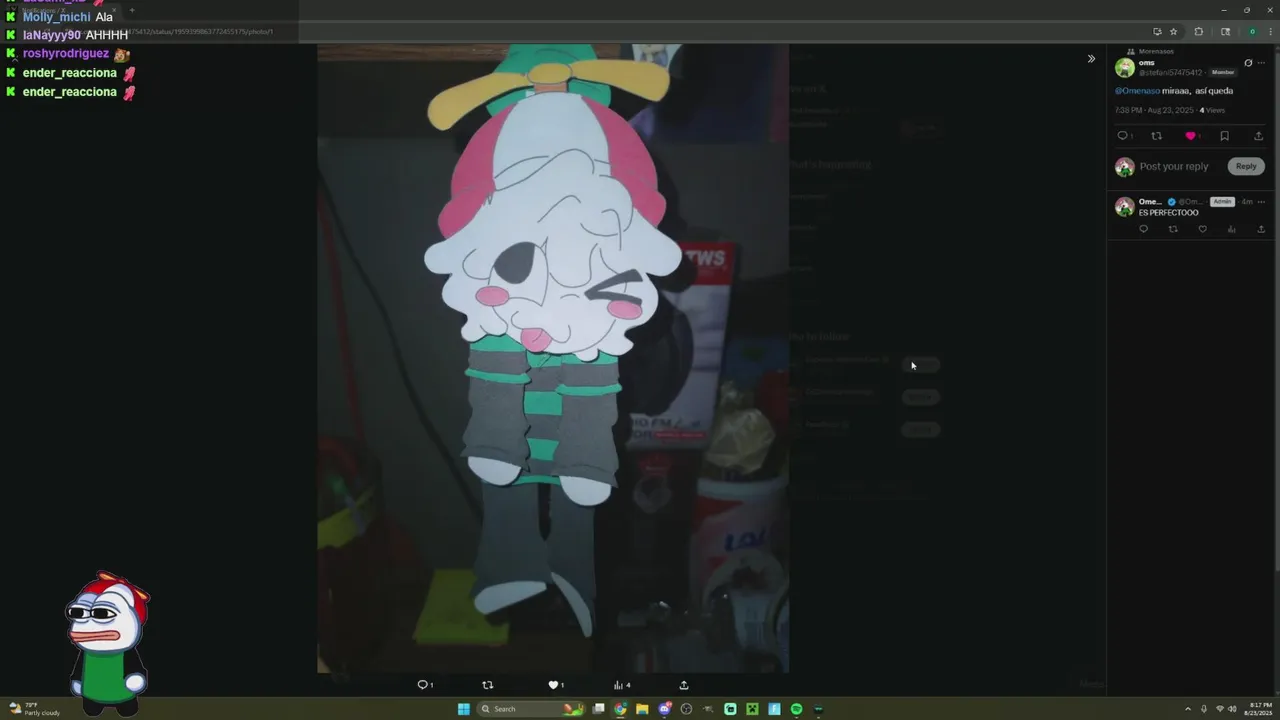Open the weather widget Partly cloudy
The height and width of the screenshot is (720, 1280).
(34, 709)
